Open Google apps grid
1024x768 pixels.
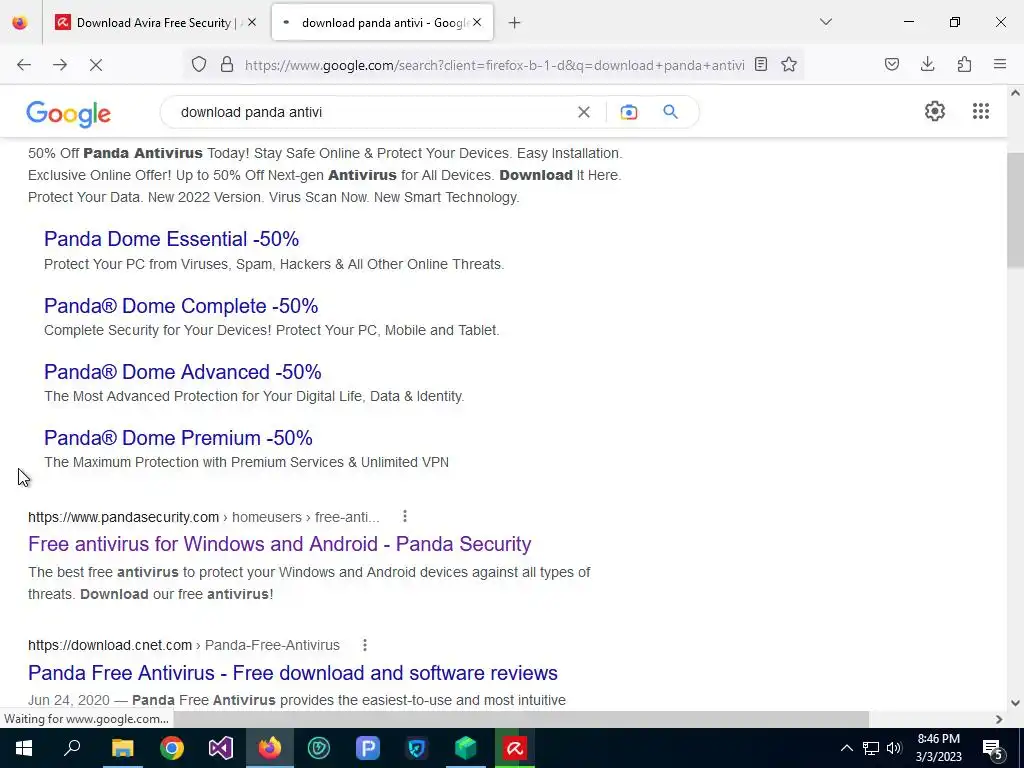(981, 111)
